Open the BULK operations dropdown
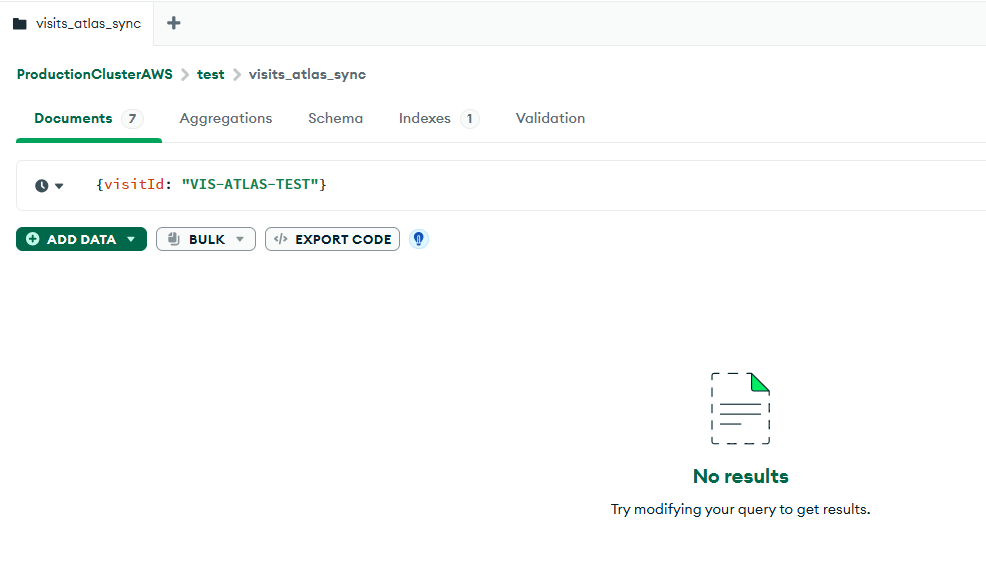The width and height of the screenshot is (986, 586). pos(206,239)
